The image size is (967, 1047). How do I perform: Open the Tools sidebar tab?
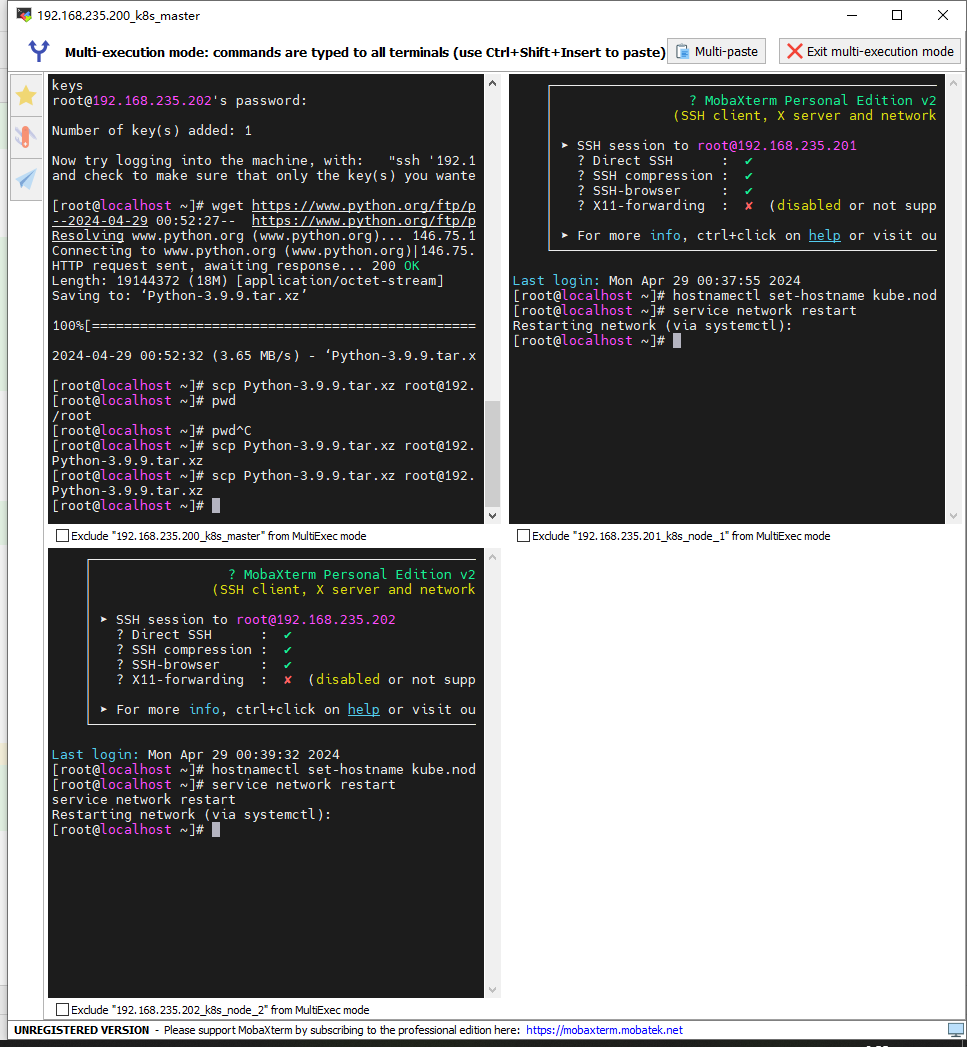pyautogui.click(x=26, y=137)
